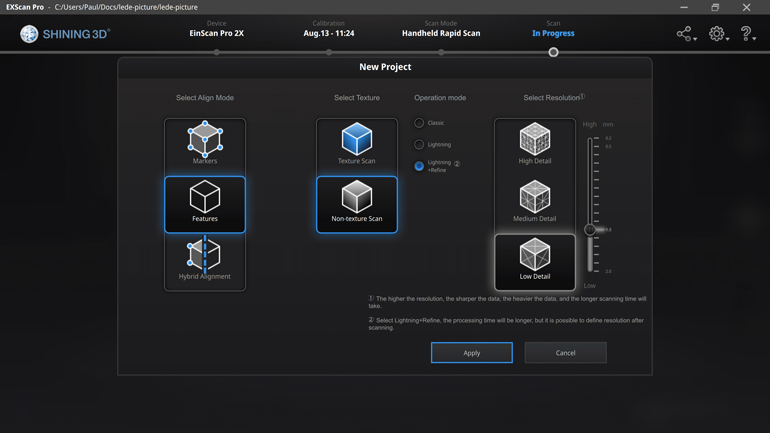Click the Apply button
The width and height of the screenshot is (770, 433).
pyautogui.click(x=472, y=353)
